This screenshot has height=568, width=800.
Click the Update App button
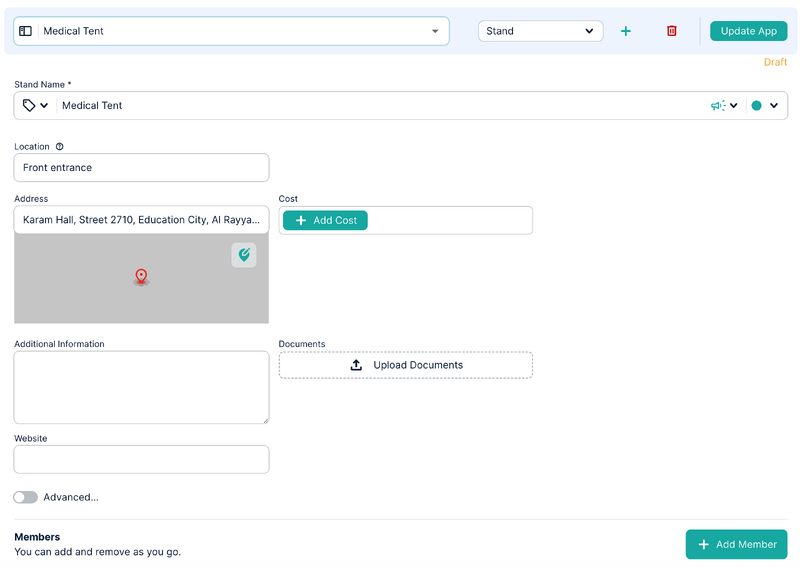[748, 31]
